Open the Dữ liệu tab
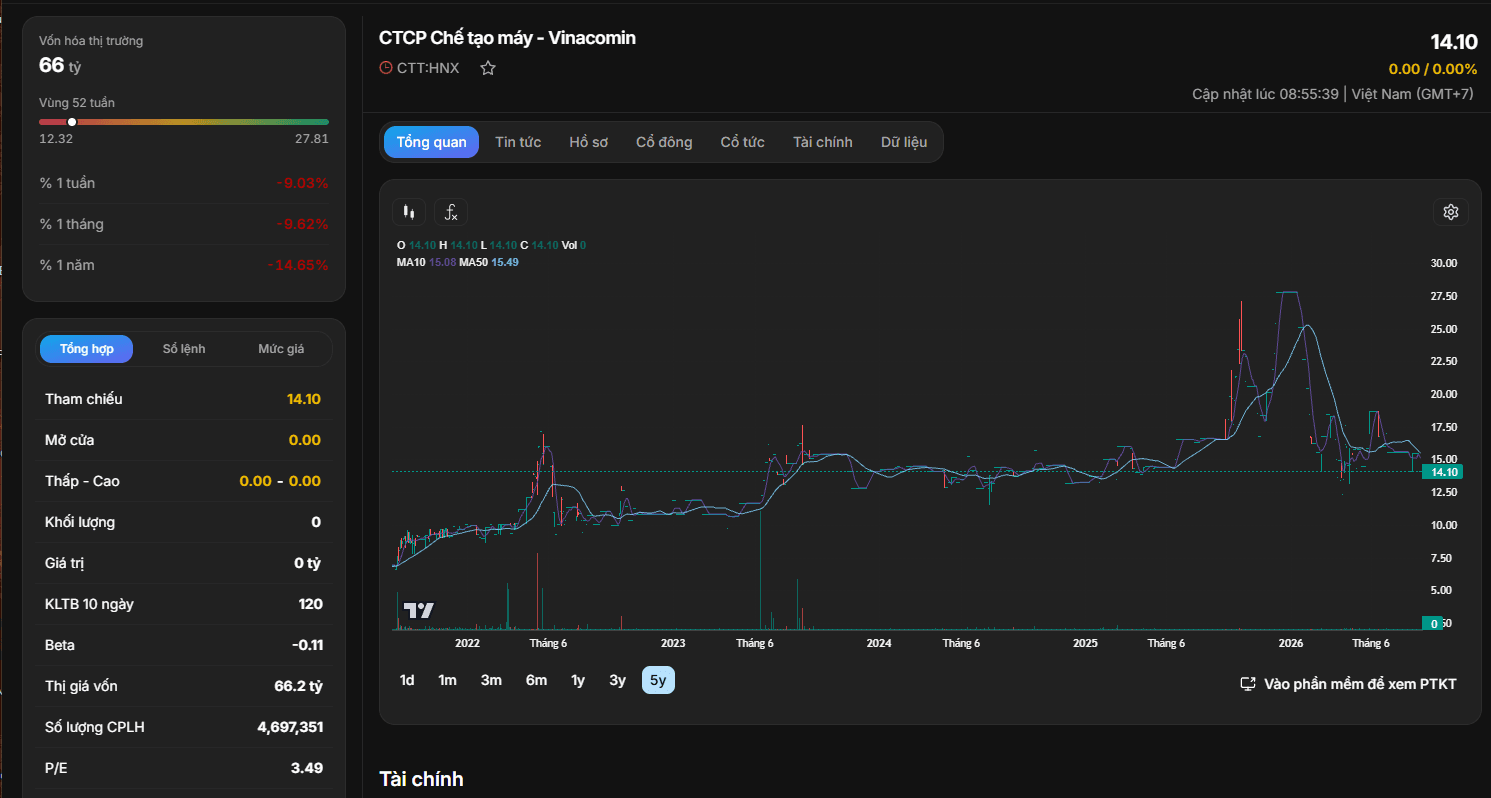Image resolution: width=1491 pixels, height=798 pixels. [904, 142]
